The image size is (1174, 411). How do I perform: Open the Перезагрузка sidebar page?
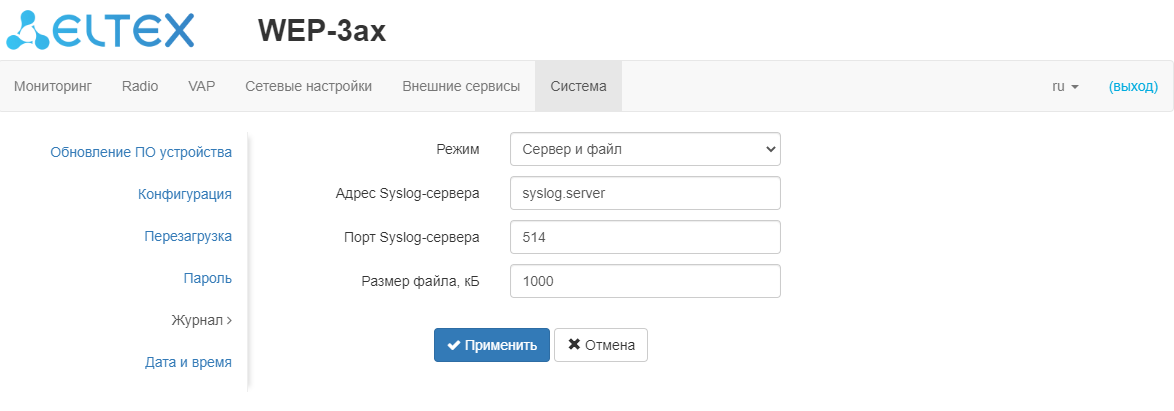click(187, 236)
